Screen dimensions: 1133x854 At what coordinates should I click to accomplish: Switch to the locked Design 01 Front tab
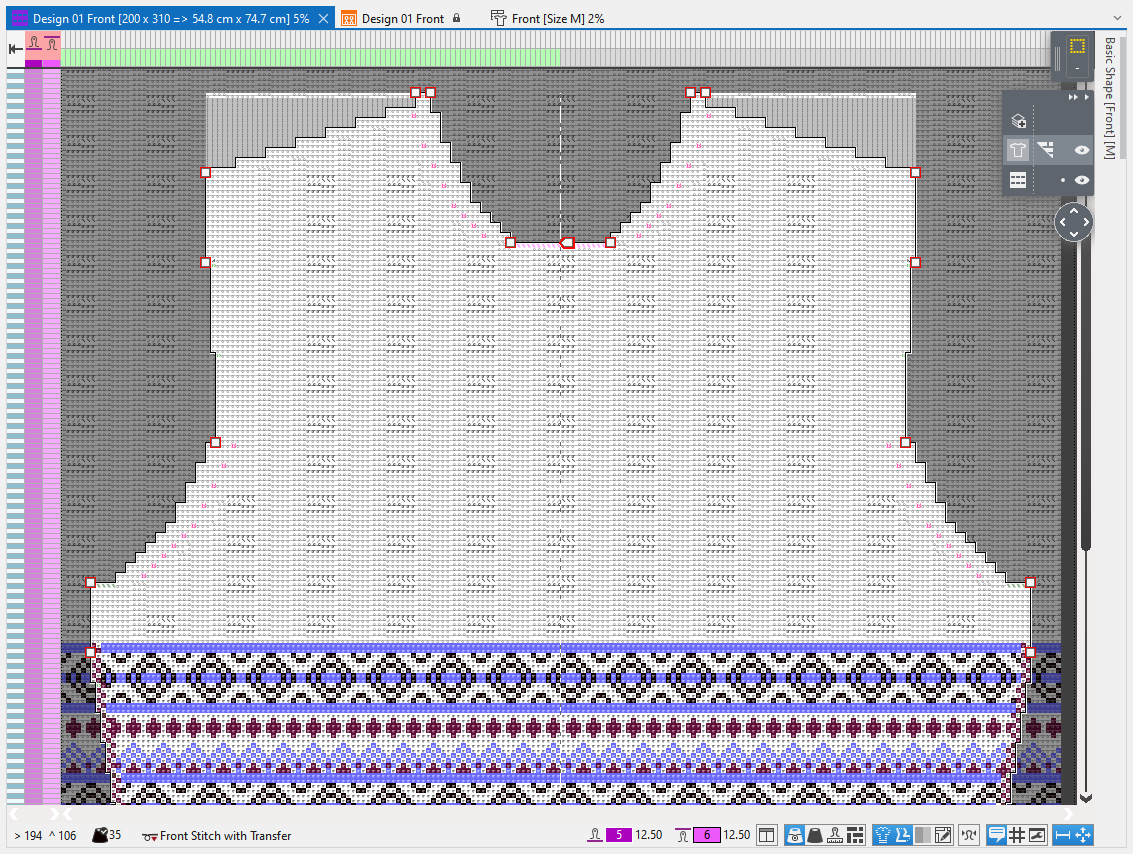point(402,18)
